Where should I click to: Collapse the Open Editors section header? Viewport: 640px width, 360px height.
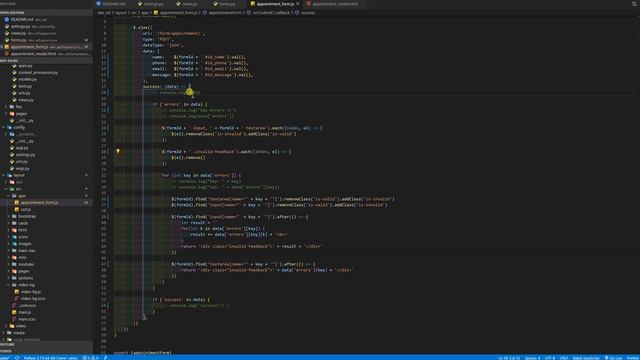46,13
